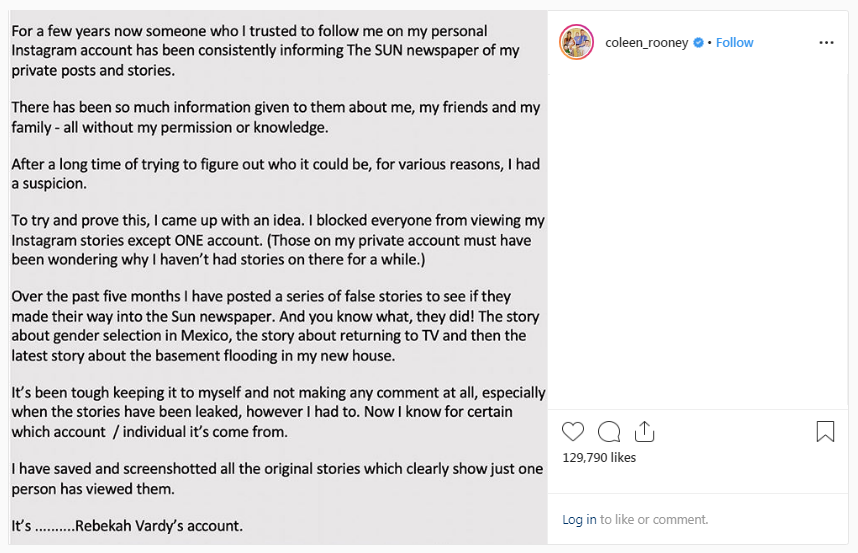Click the "To try and prove this" paragraph
858x553 pixels.
(x=278, y=240)
